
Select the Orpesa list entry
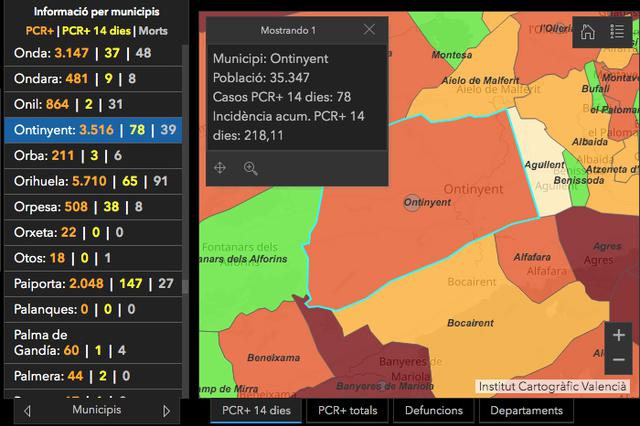pos(92,208)
